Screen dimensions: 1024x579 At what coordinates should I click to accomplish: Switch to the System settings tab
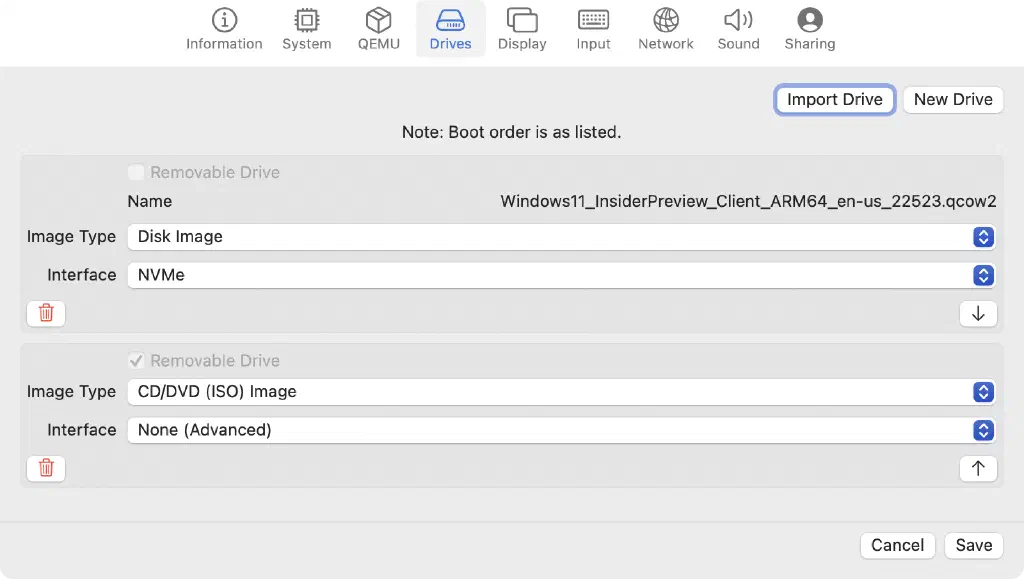(x=306, y=30)
